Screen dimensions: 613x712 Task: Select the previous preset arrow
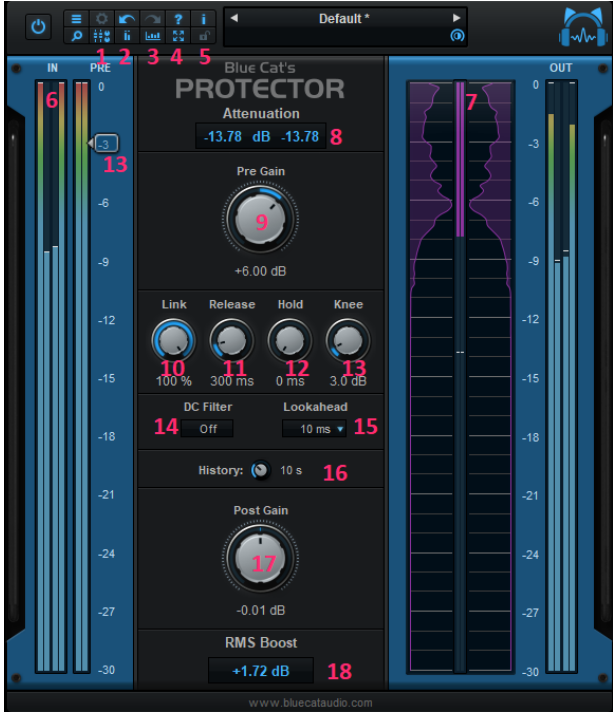[234, 18]
